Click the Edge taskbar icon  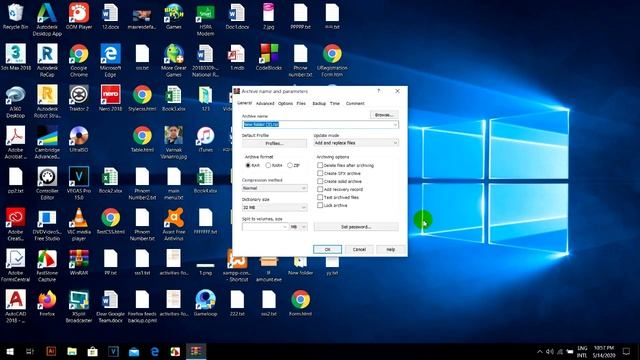click(x=155, y=351)
